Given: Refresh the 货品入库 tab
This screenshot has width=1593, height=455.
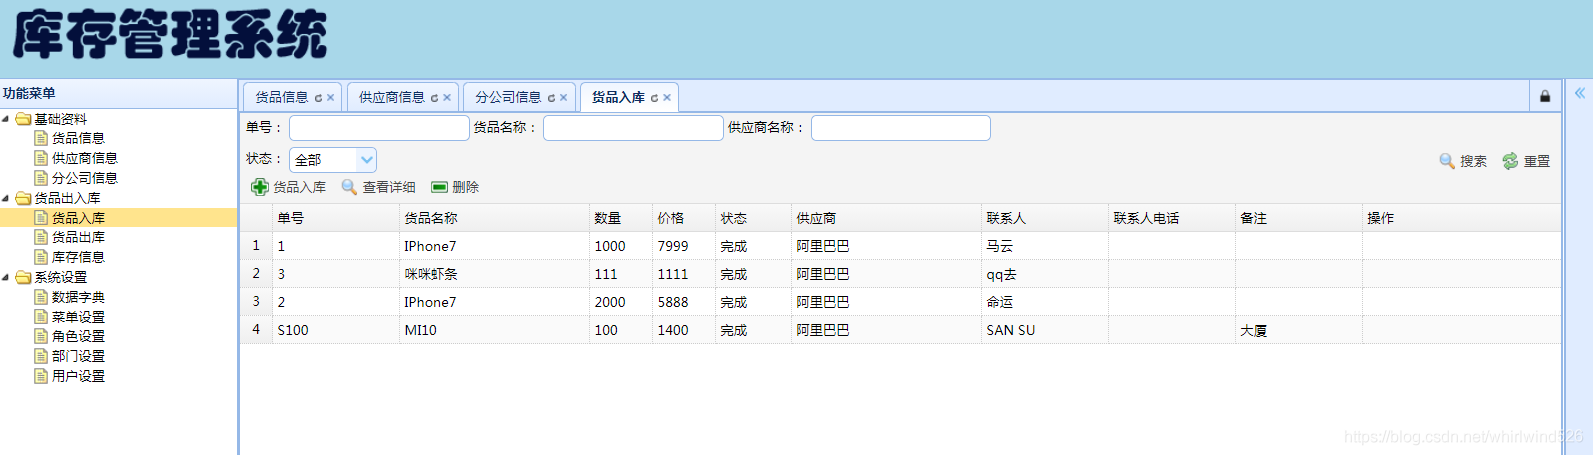Looking at the screenshot, I should coord(654,98).
